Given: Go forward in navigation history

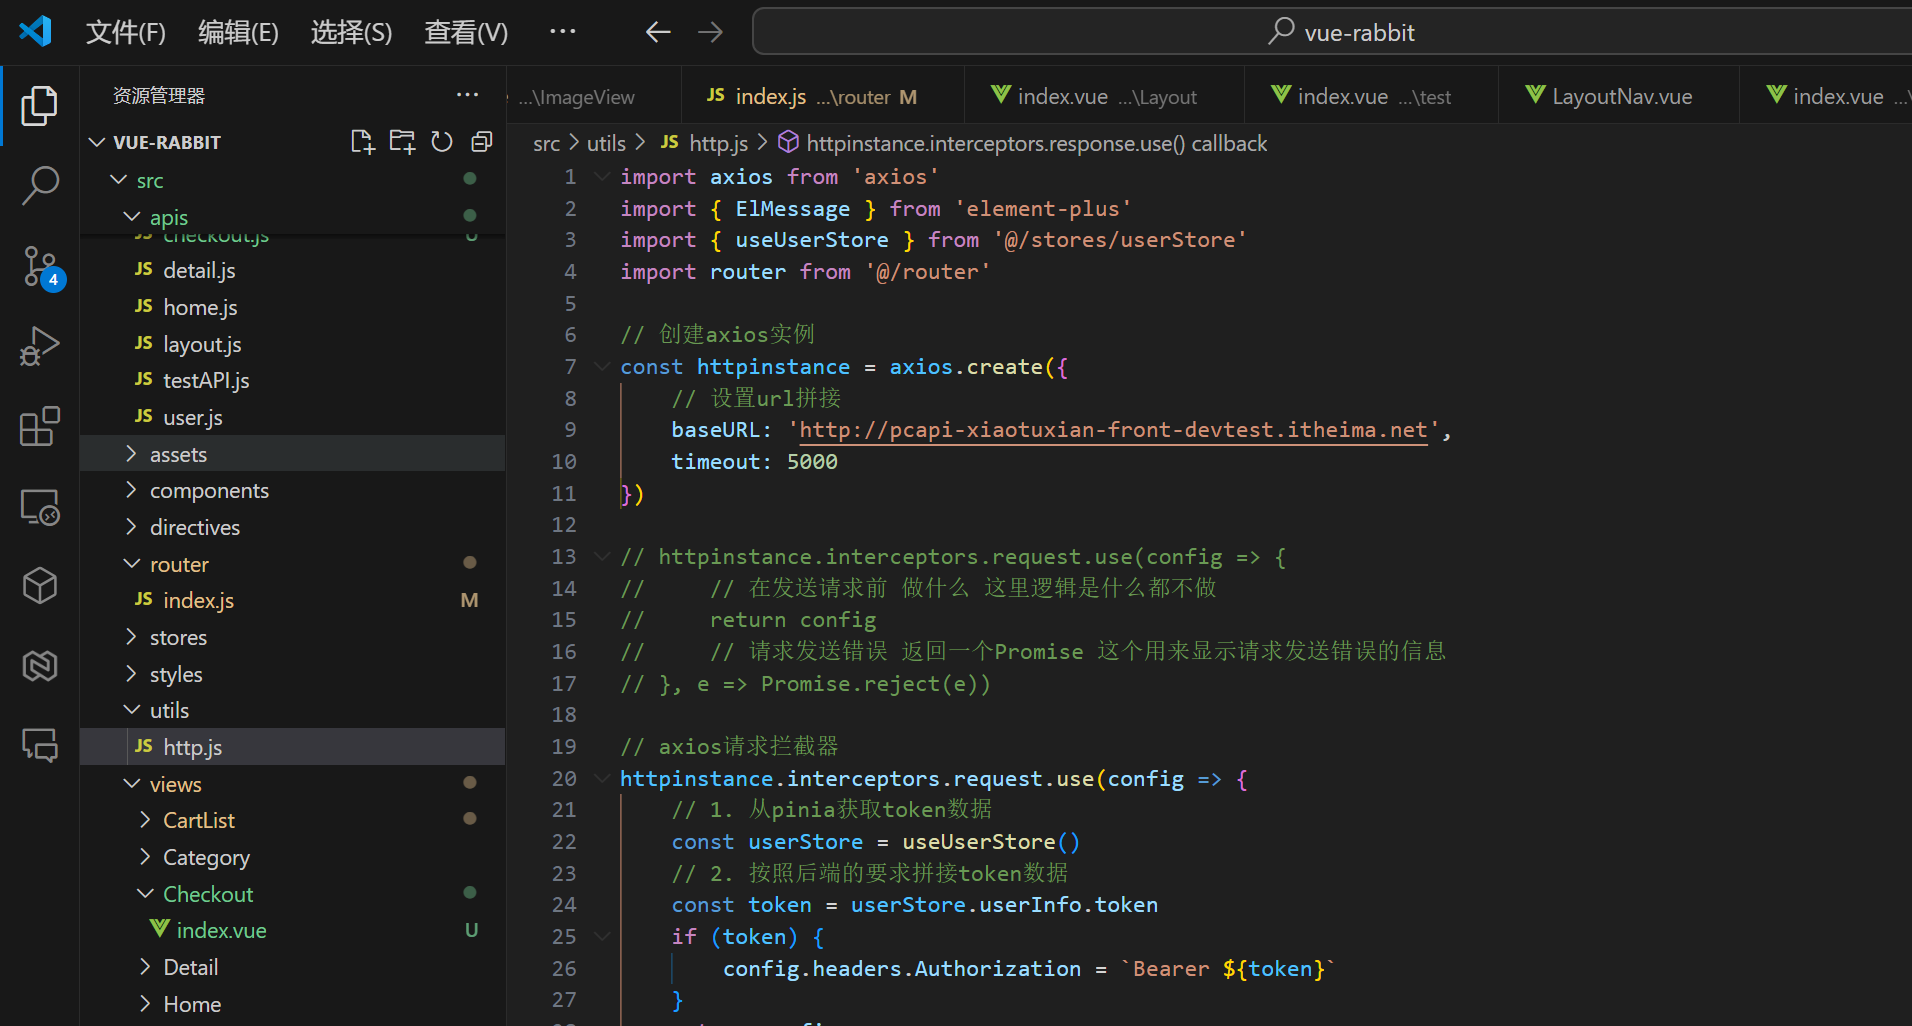Looking at the screenshot, I should [711, 32].
